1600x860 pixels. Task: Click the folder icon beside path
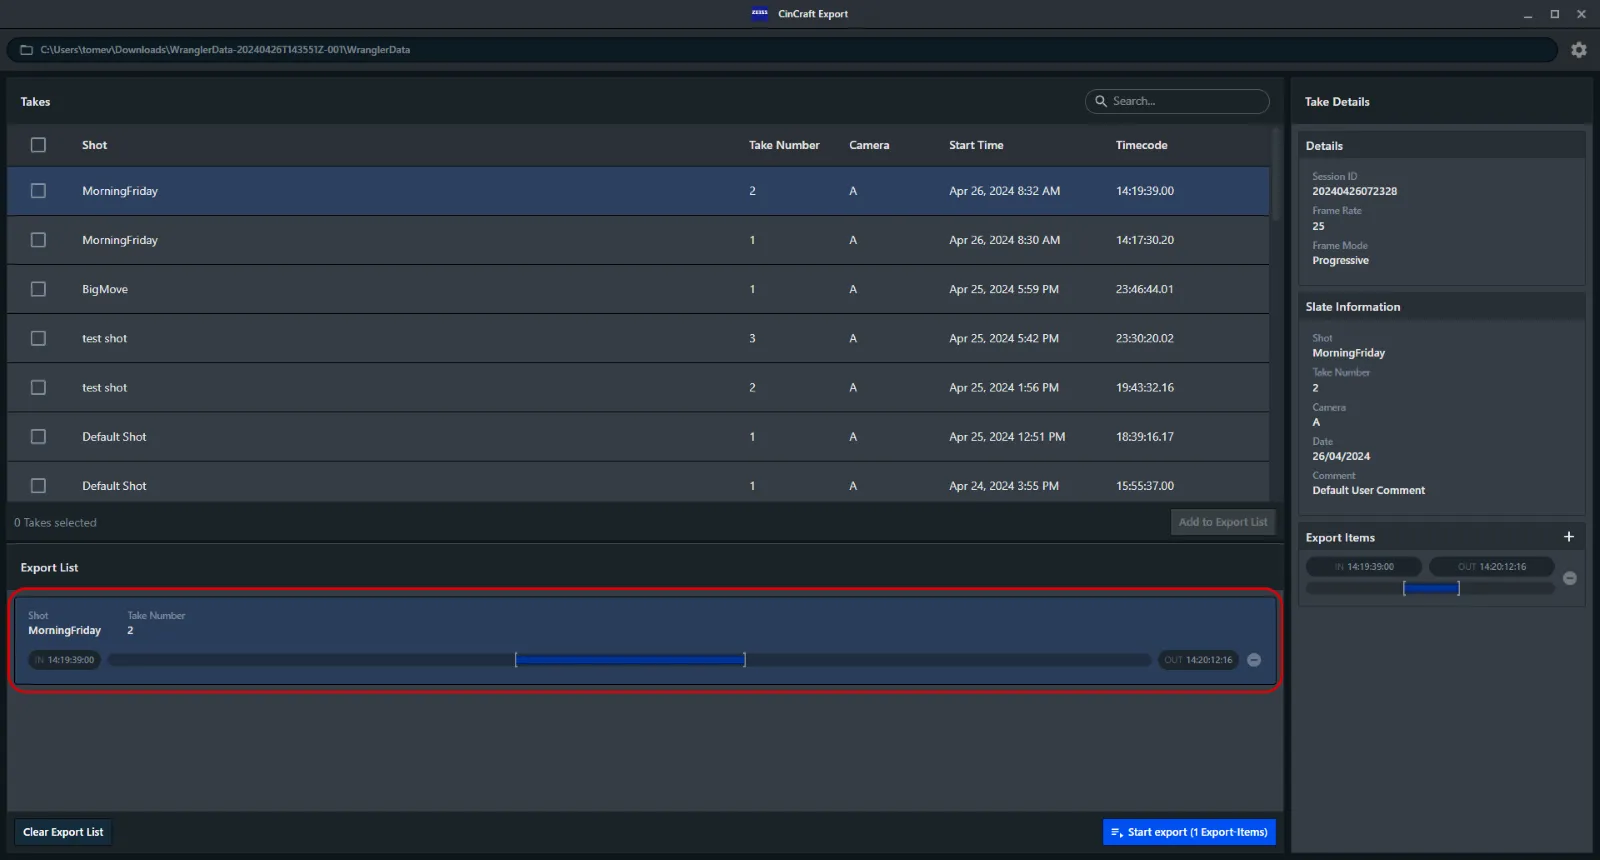pyautogui.click(x=27, y=50)
